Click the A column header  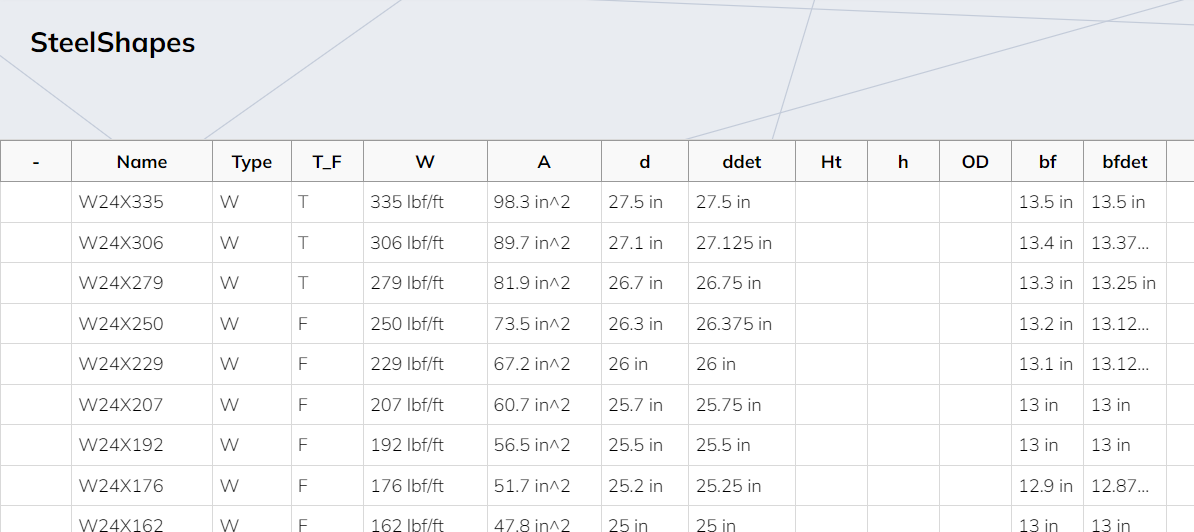pyautogui.click(x=544, y=161)
